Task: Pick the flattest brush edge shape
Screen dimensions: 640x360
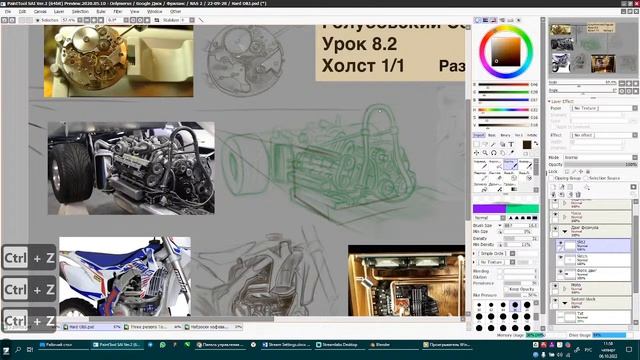Action: [535, 218]
